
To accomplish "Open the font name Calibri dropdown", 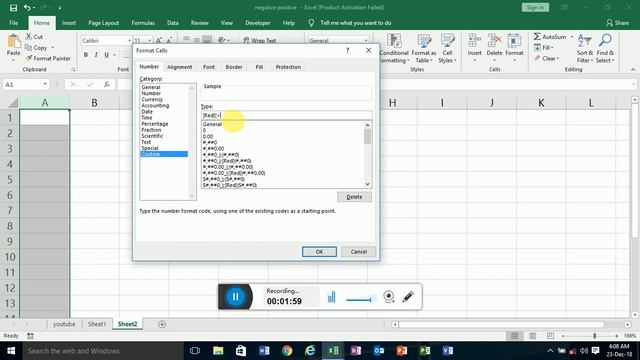I will (129, 40).
